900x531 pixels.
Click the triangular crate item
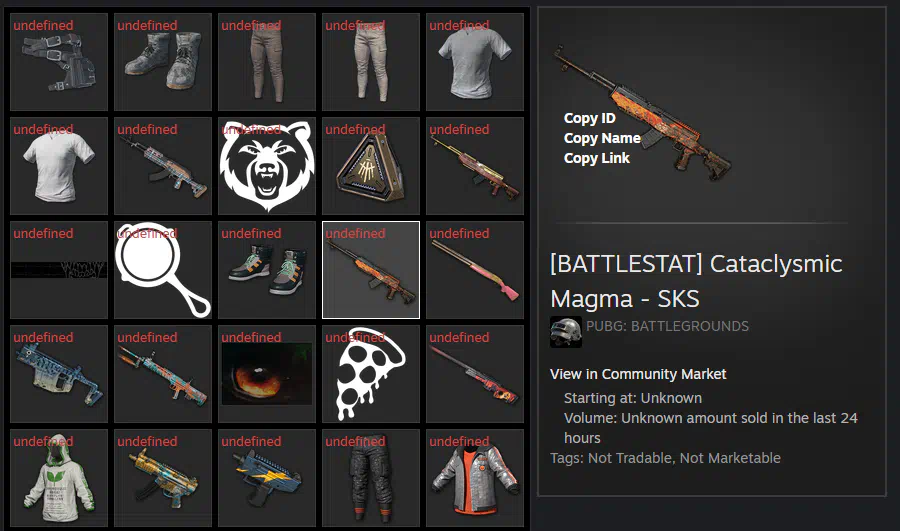(x=371, y=166)
